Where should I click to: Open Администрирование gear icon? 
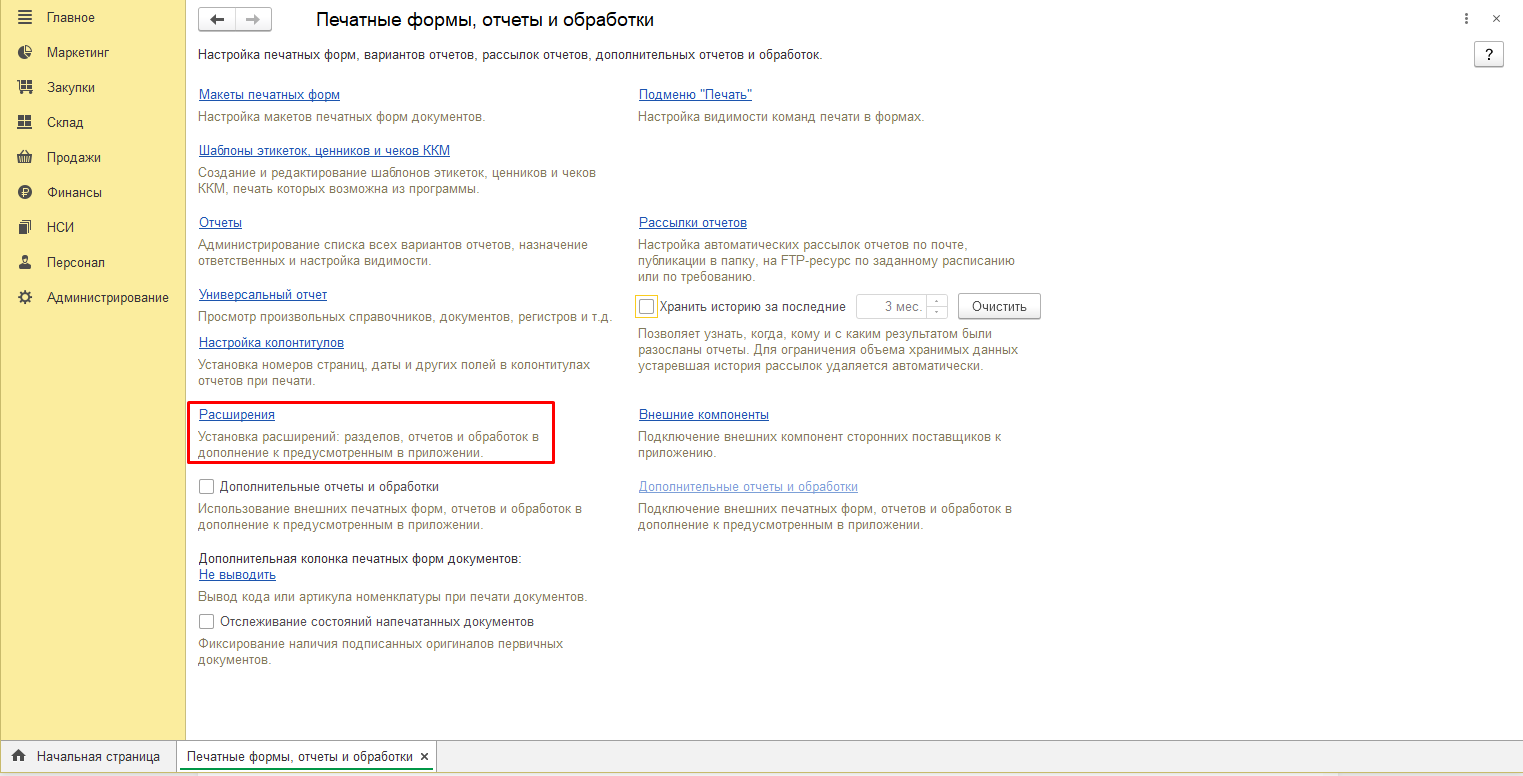pyautogui.click(x=25, y=297)
